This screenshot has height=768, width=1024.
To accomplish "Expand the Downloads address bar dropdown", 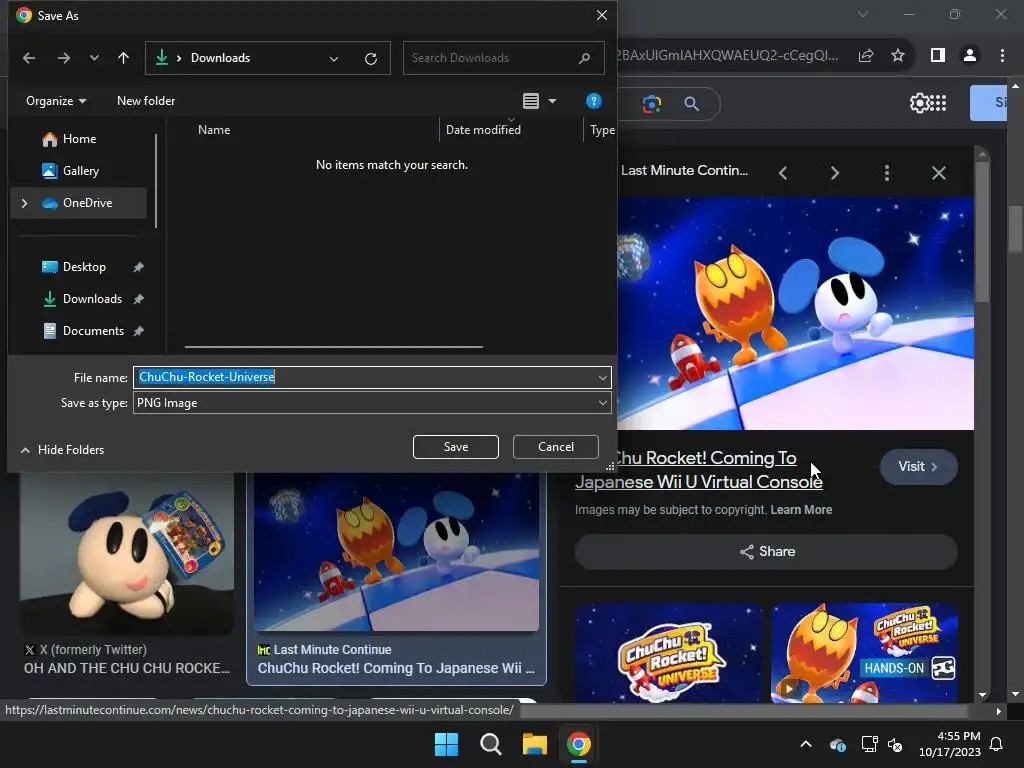I will tap(334, 58).
